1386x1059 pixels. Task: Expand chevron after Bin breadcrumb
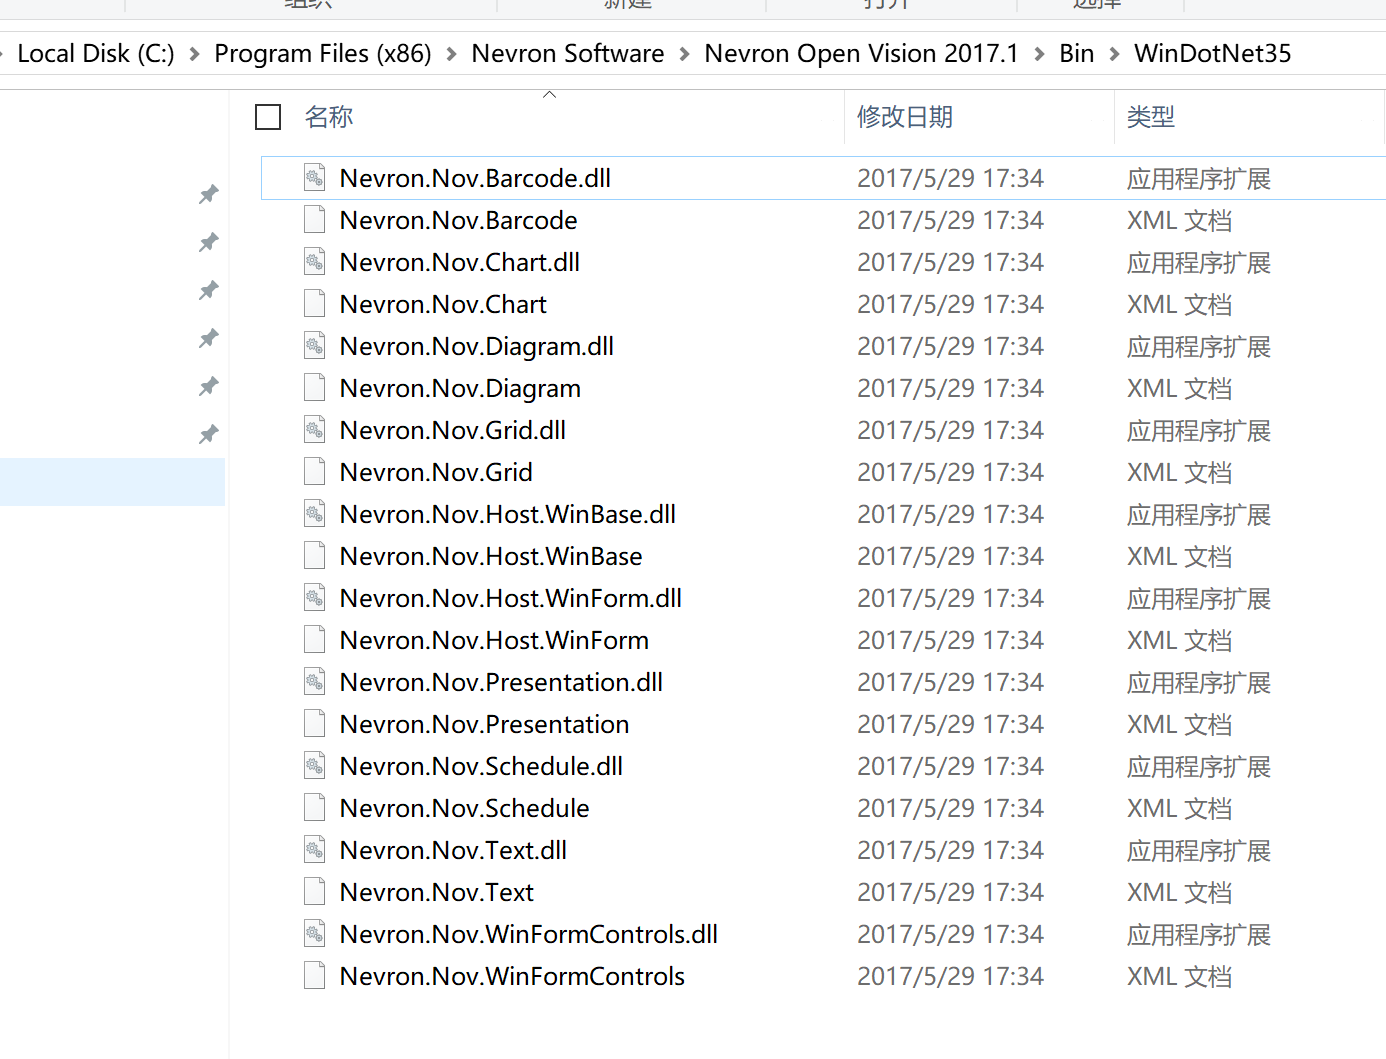[x=1114, y=54]
